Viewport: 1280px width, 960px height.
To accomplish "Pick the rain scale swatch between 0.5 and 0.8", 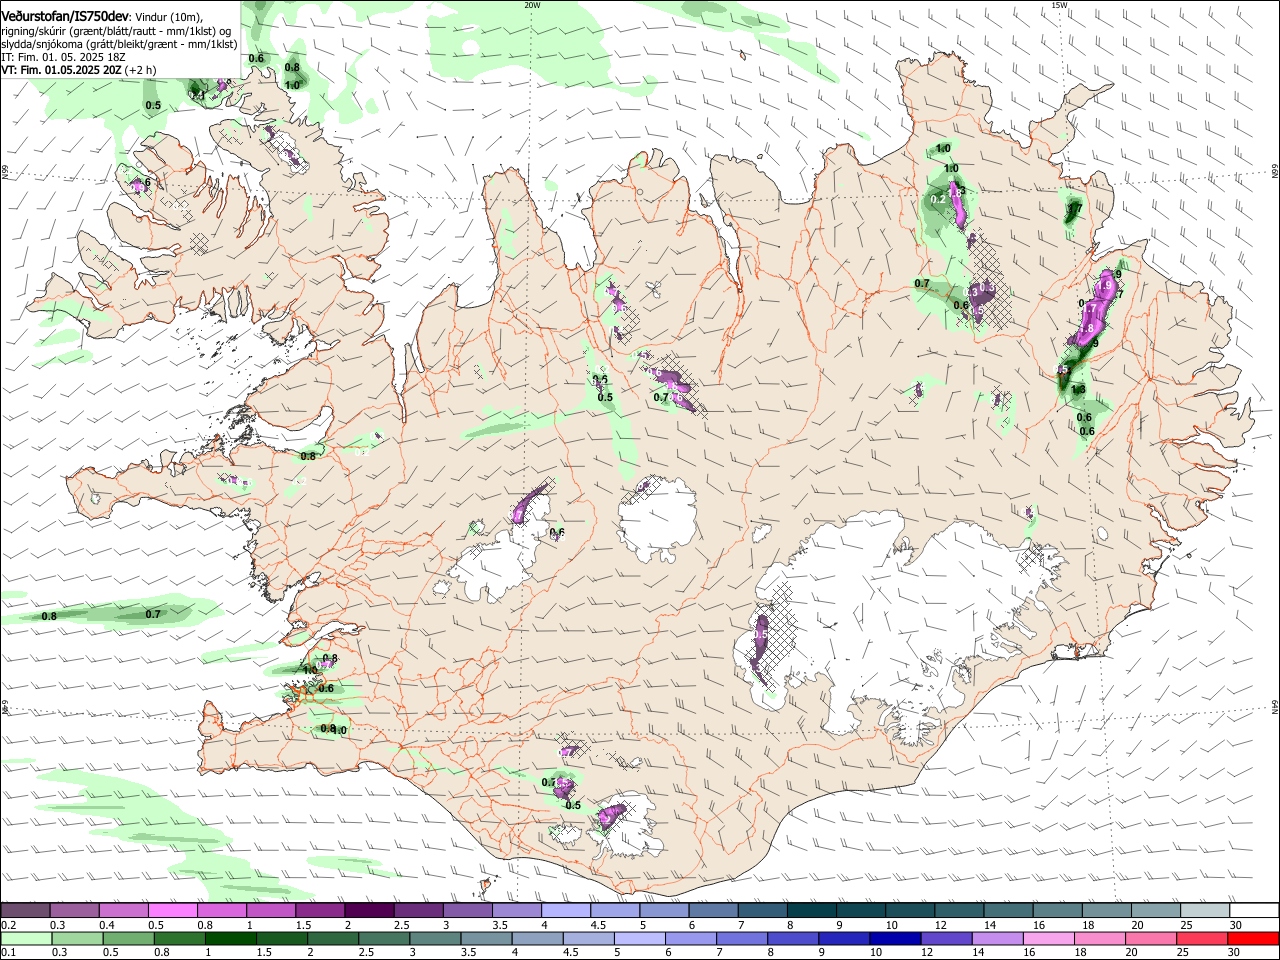I will (129, 939).
